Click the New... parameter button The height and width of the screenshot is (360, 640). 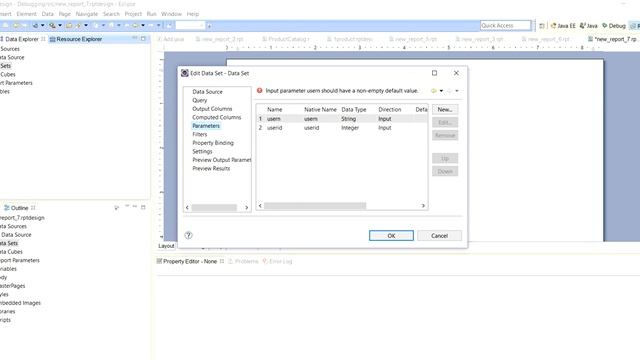tap(445, 109)
